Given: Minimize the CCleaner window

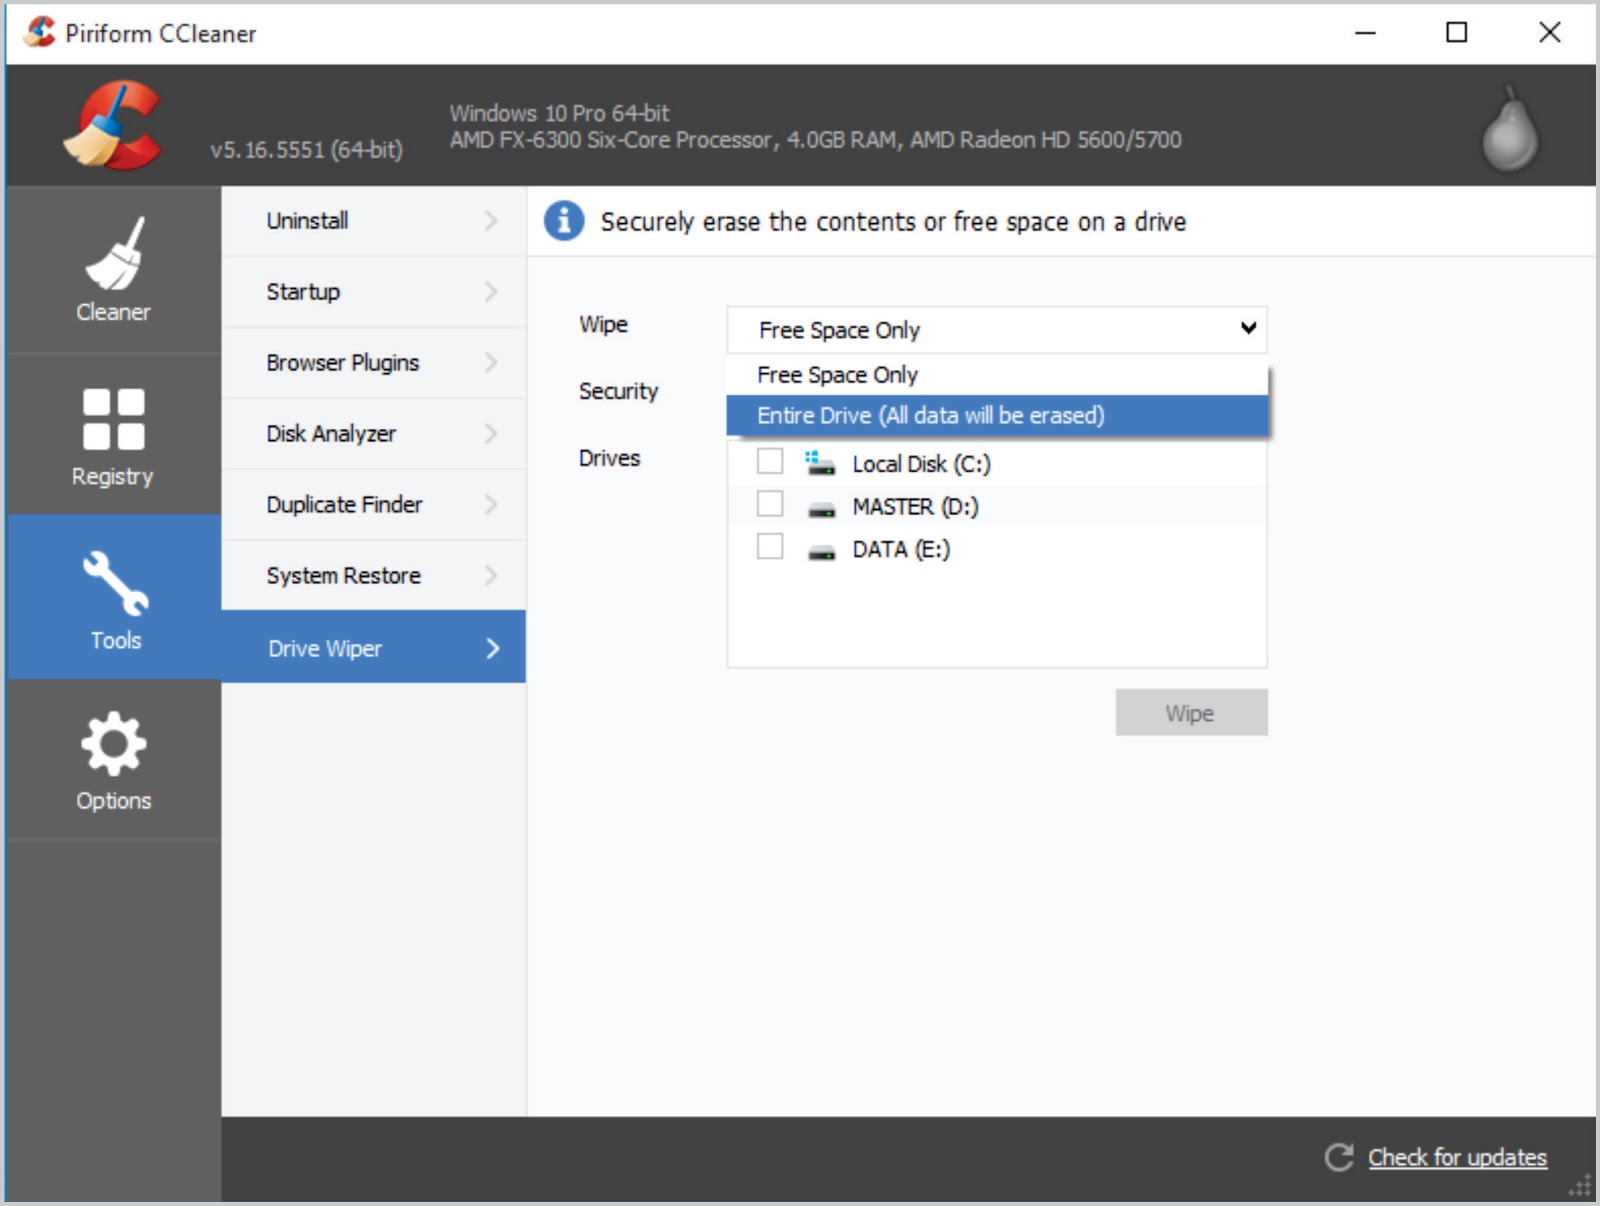Looking at the screenshot, I should pos(1365,32).
